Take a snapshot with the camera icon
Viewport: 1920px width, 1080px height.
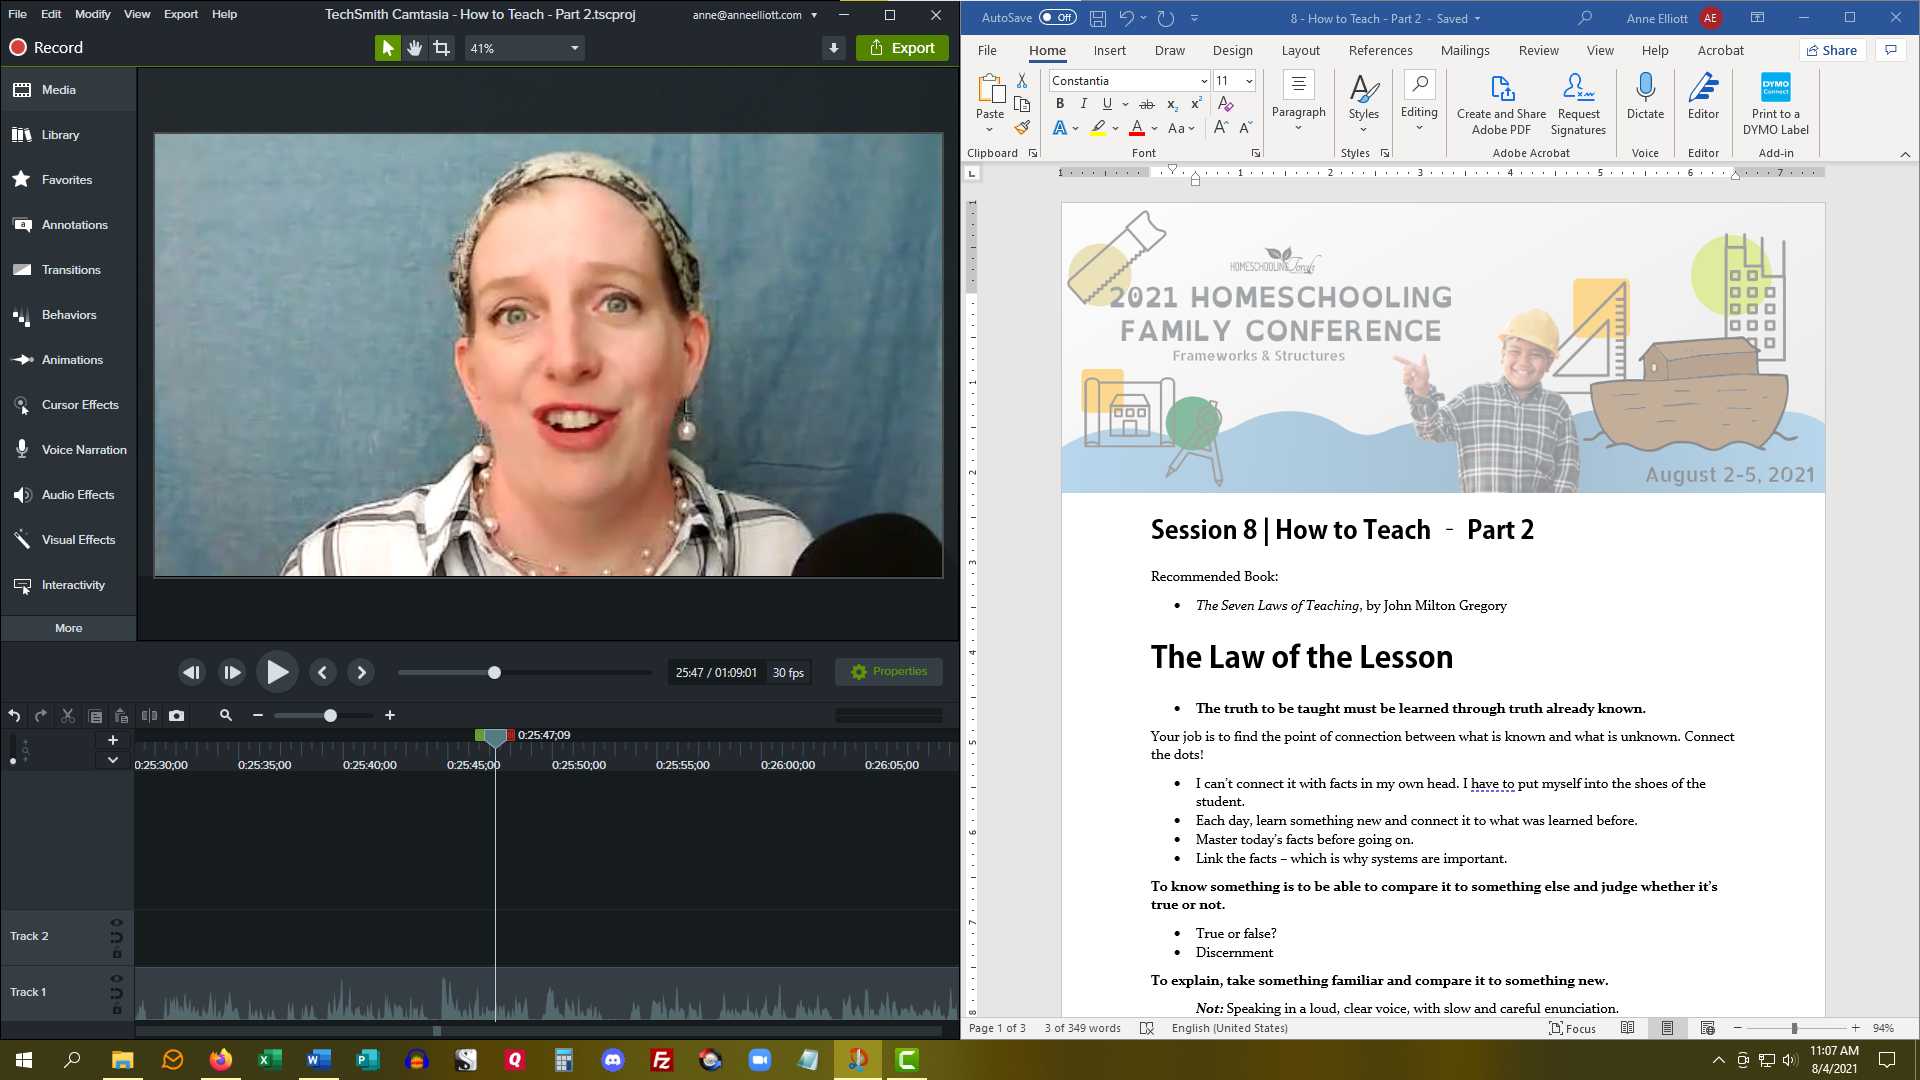click(x=177, y=716)
